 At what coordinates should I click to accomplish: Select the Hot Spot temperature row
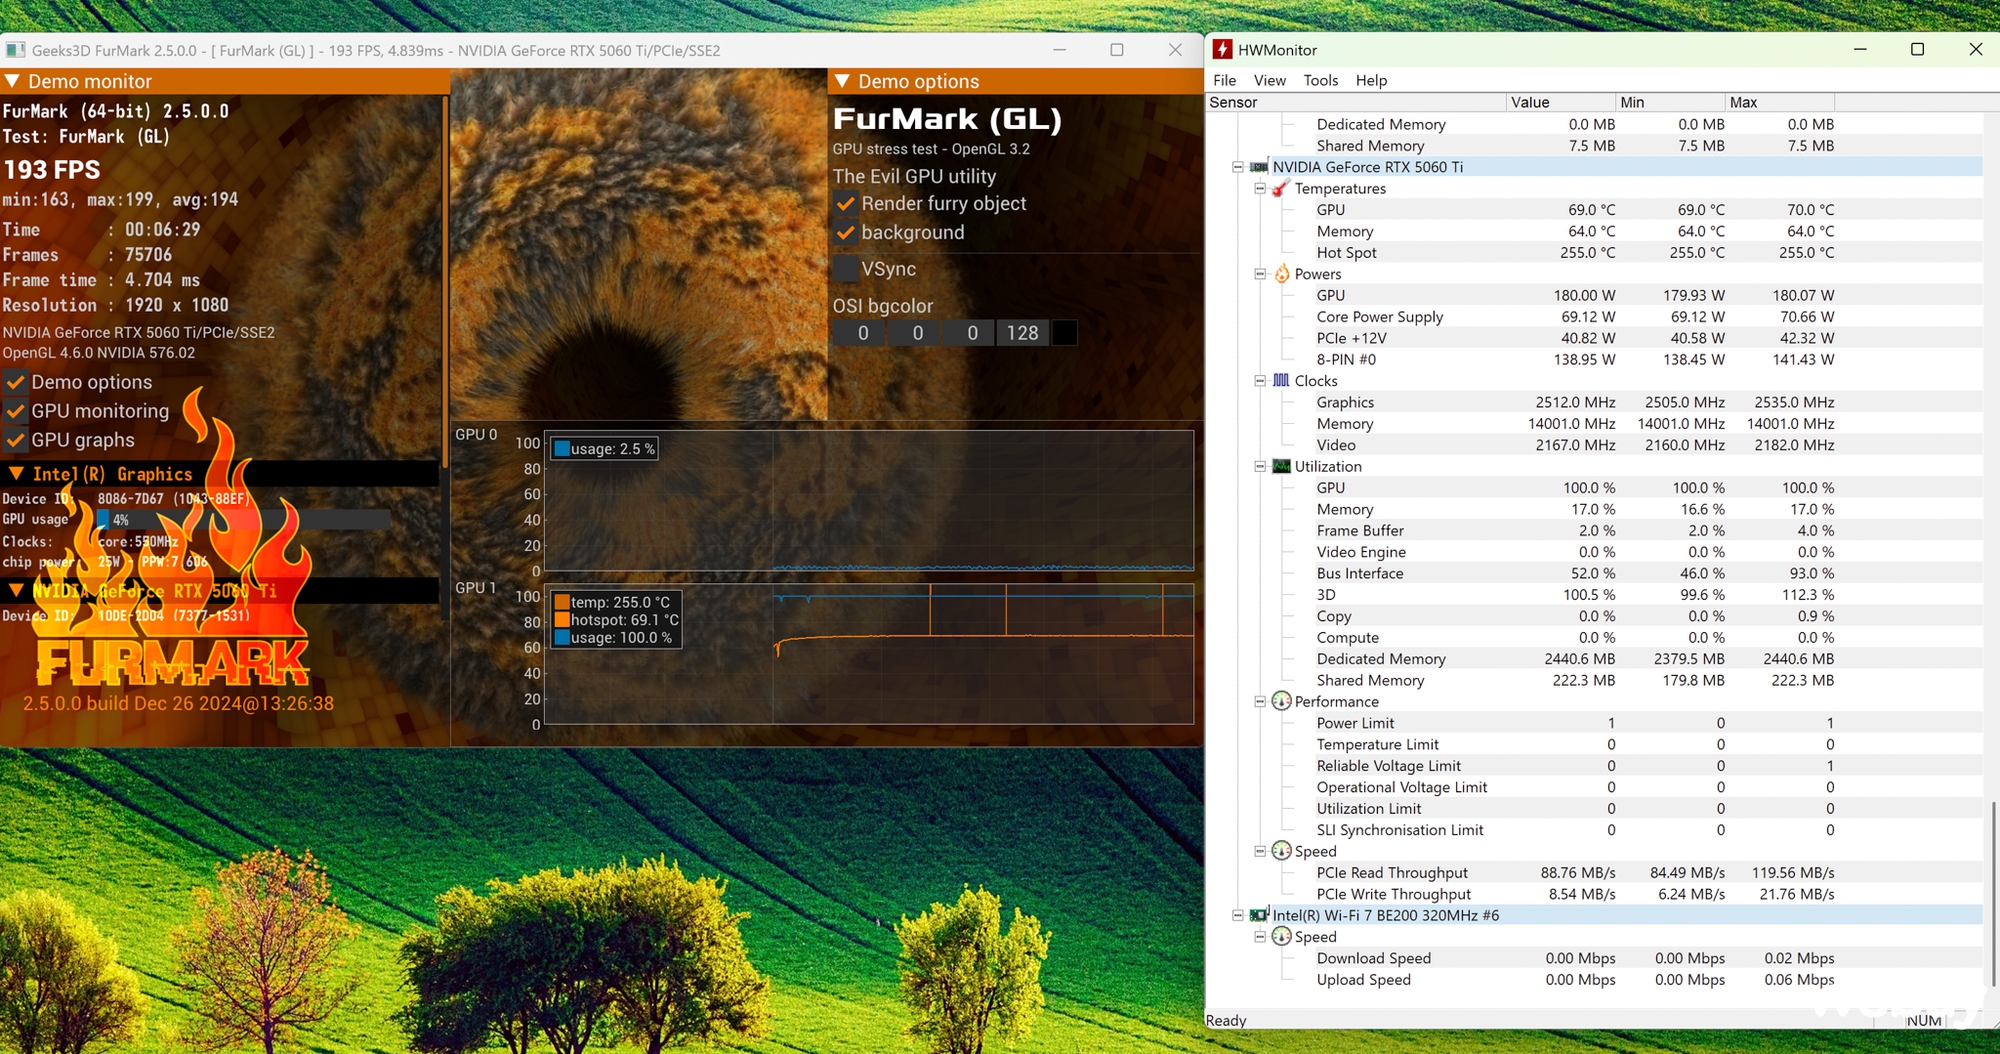[x=1594, y=252]
